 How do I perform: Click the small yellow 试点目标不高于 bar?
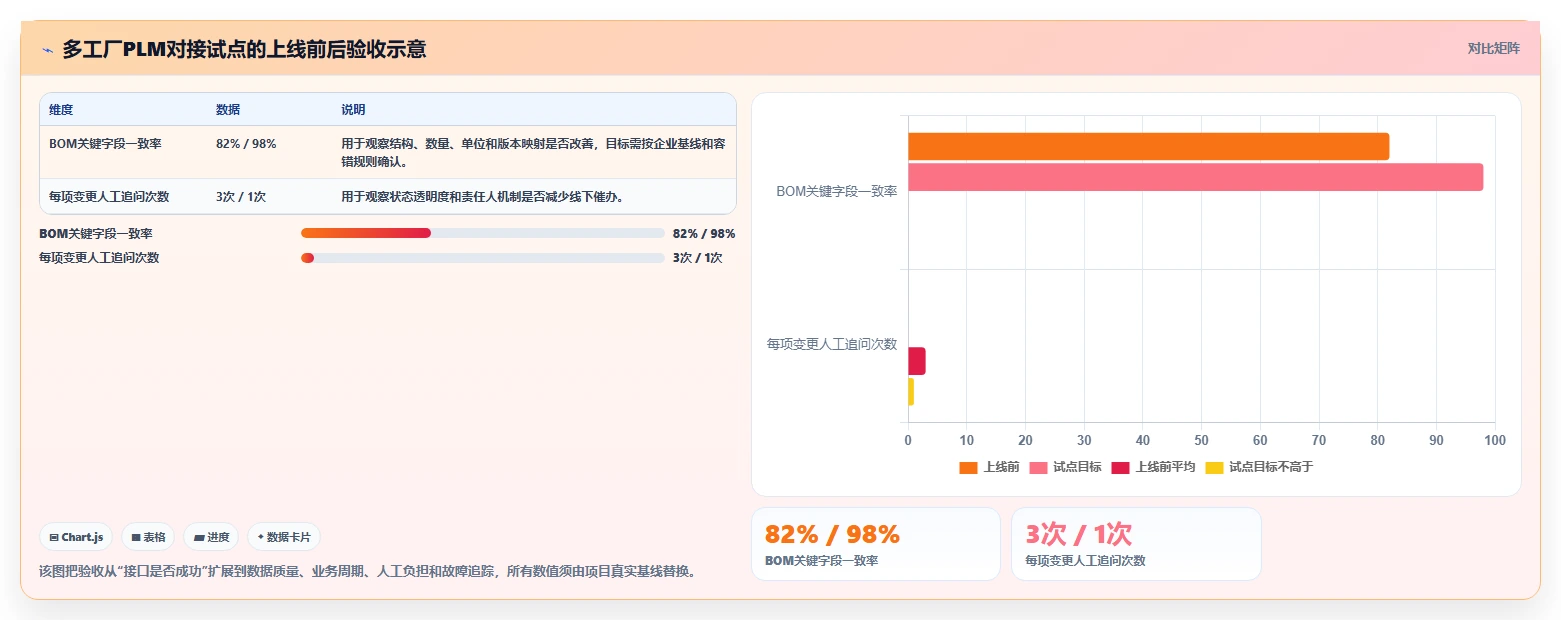[x=911, y=392]
